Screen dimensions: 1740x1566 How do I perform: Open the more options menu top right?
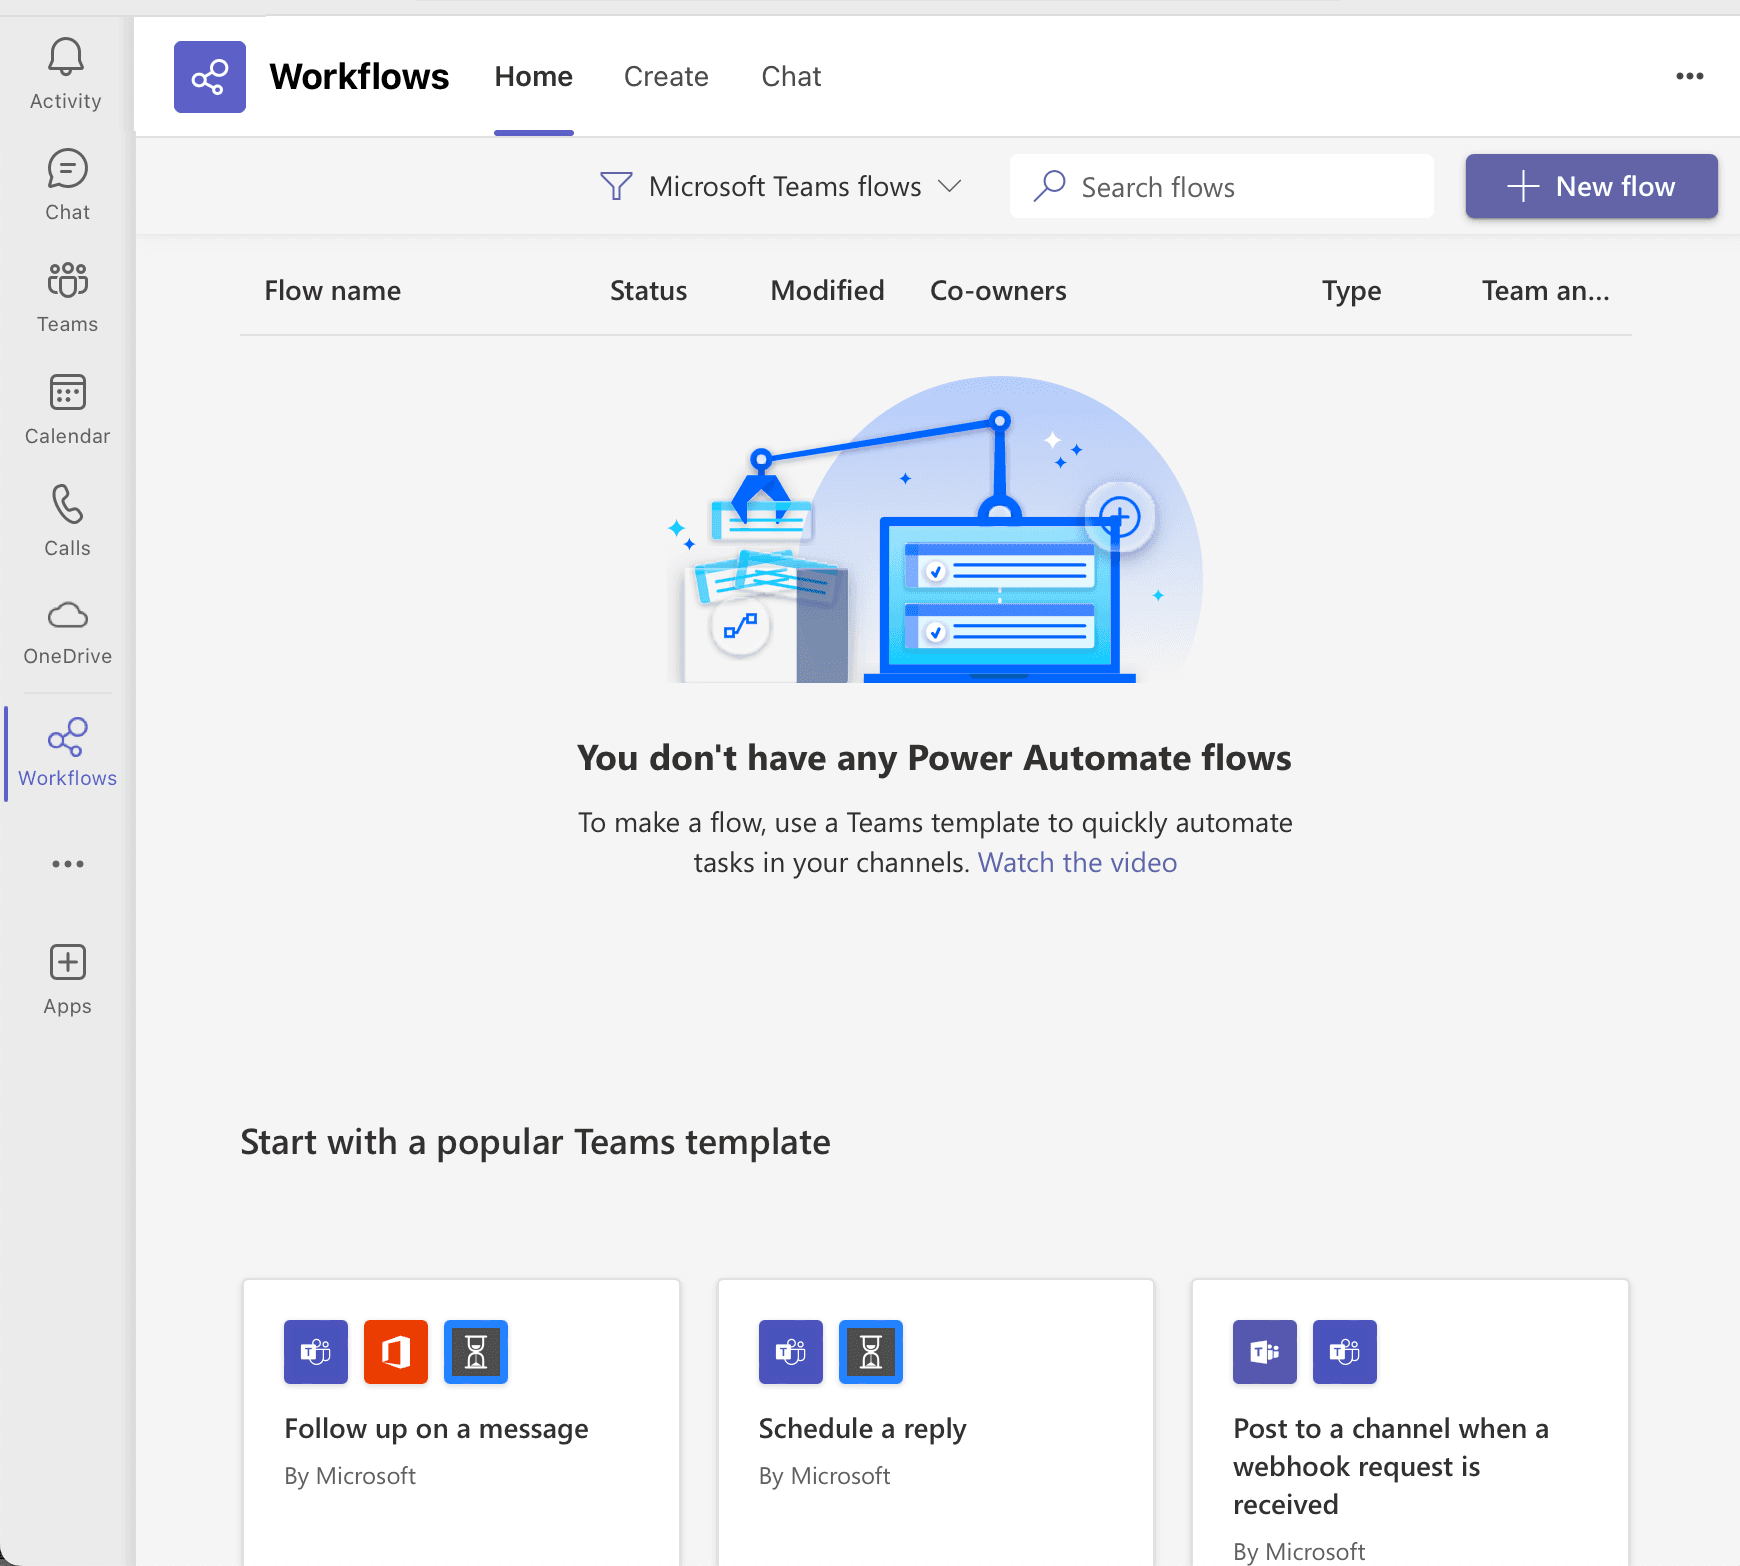point(1690,76)
